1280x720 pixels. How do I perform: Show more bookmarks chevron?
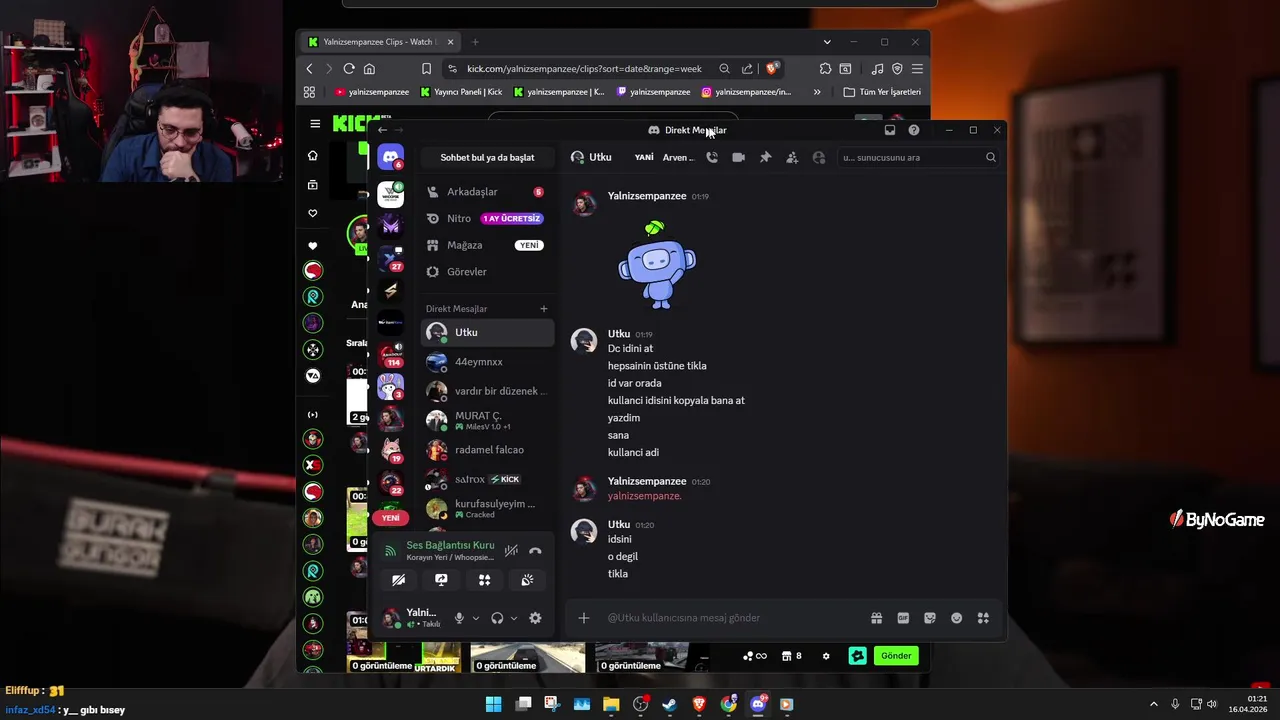(x=817, y=92)
